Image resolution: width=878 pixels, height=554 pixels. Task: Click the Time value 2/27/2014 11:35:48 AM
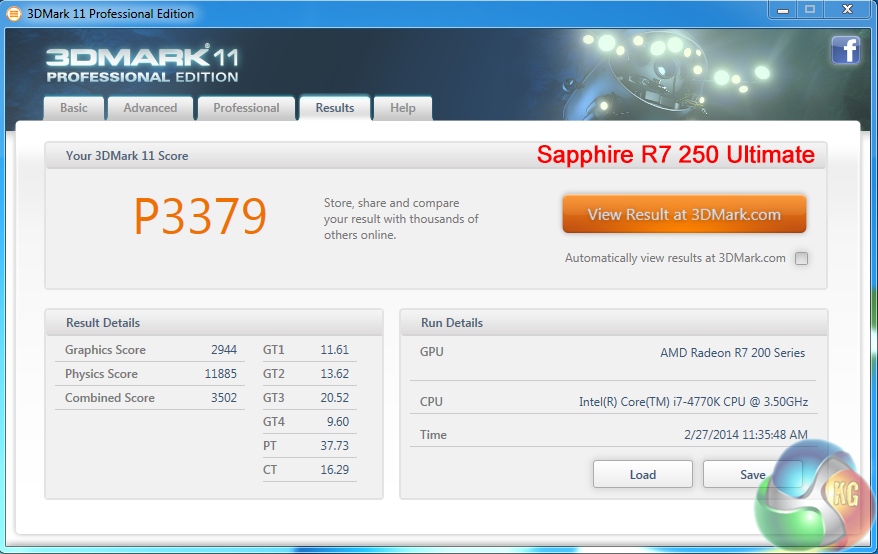pyautogui.click(x=746, y=435)
